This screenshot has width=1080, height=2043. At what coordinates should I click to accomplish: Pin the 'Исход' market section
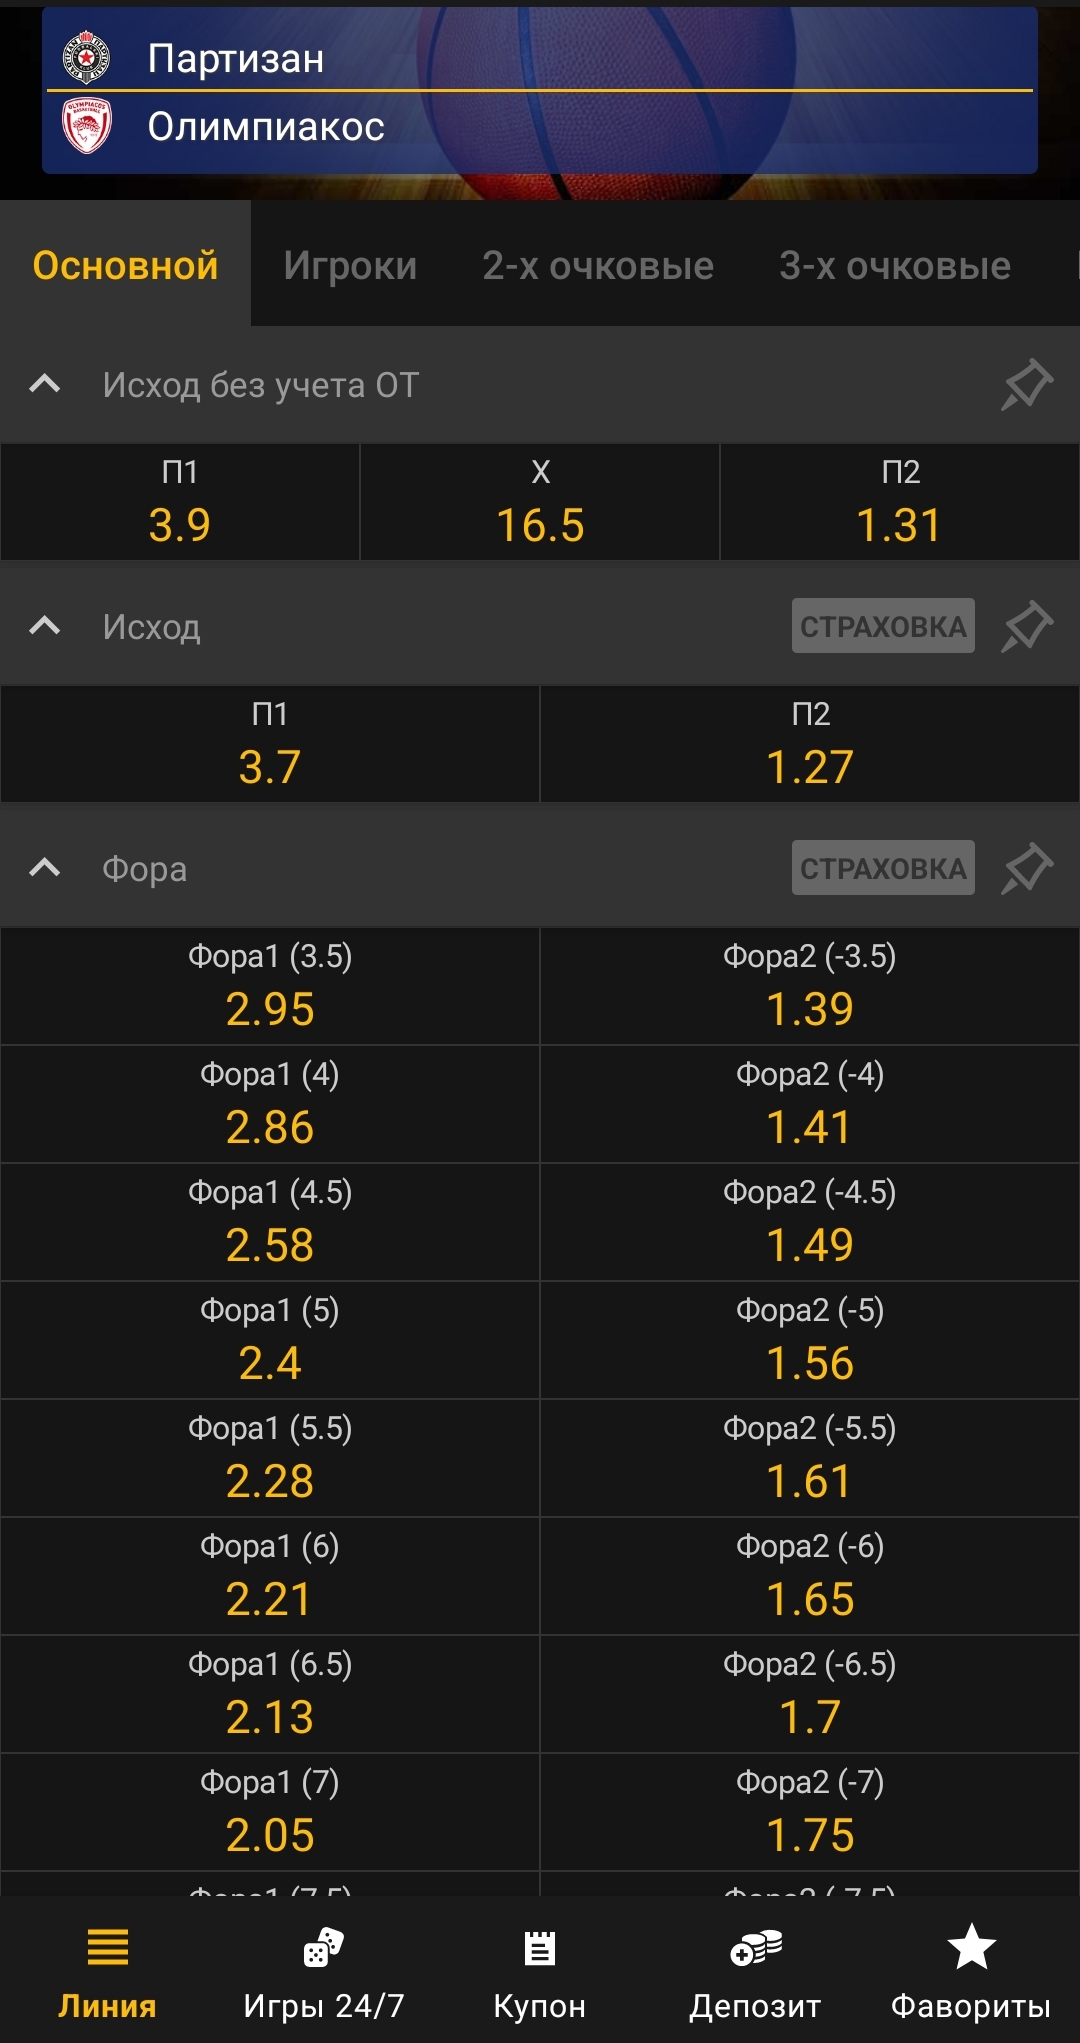click(1027, 627)
